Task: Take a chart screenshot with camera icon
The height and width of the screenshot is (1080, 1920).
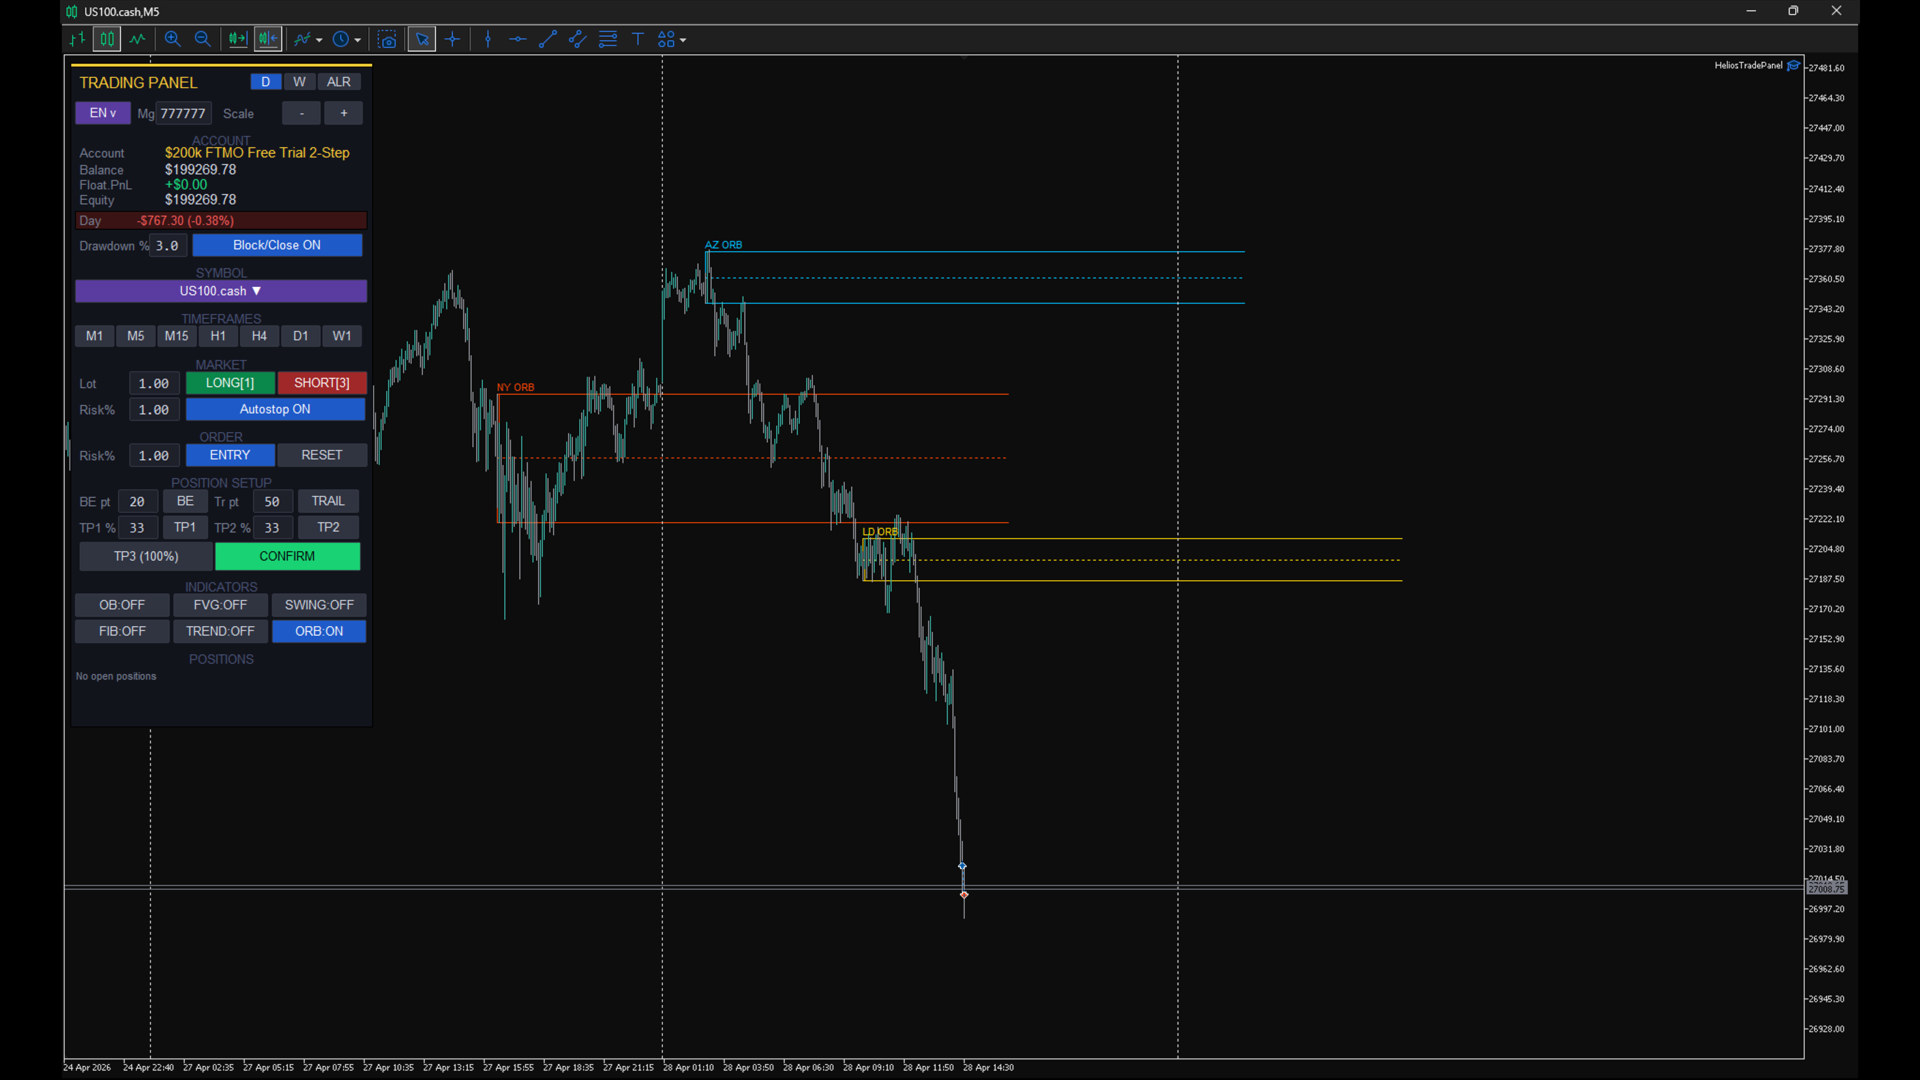Action: tap(387, 39)
